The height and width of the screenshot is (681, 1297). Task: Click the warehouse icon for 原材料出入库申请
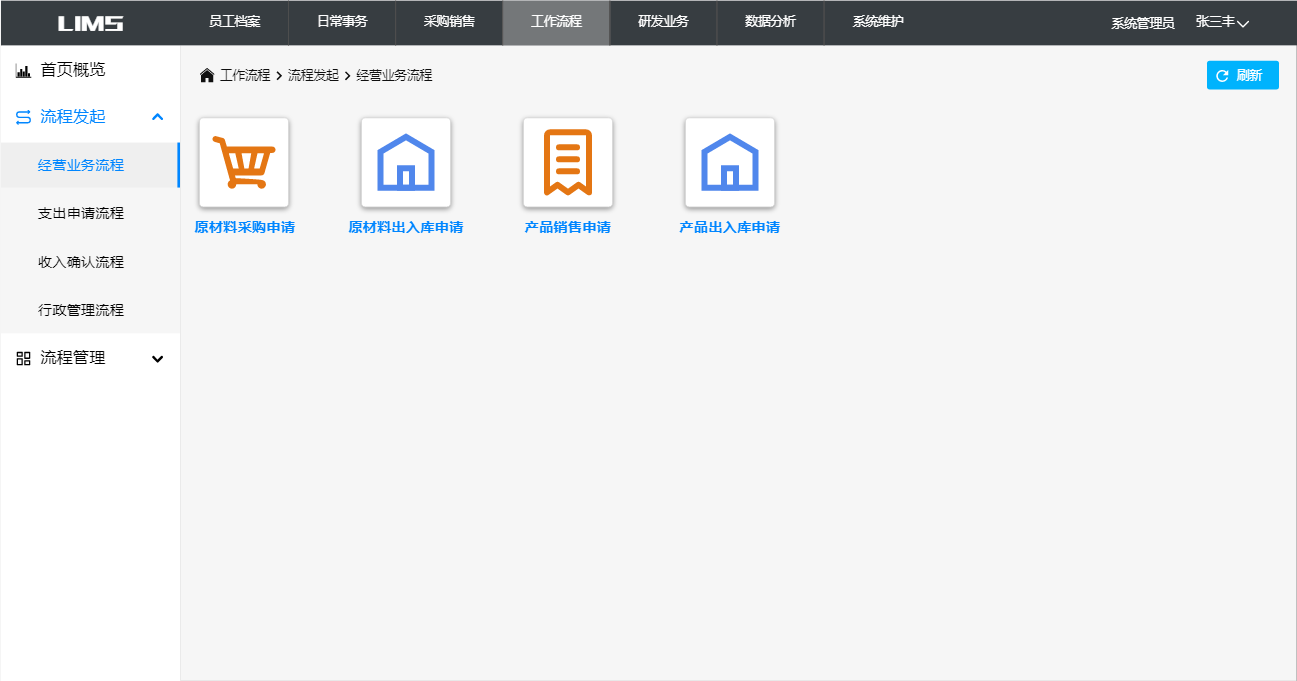(x=406, y=162)
